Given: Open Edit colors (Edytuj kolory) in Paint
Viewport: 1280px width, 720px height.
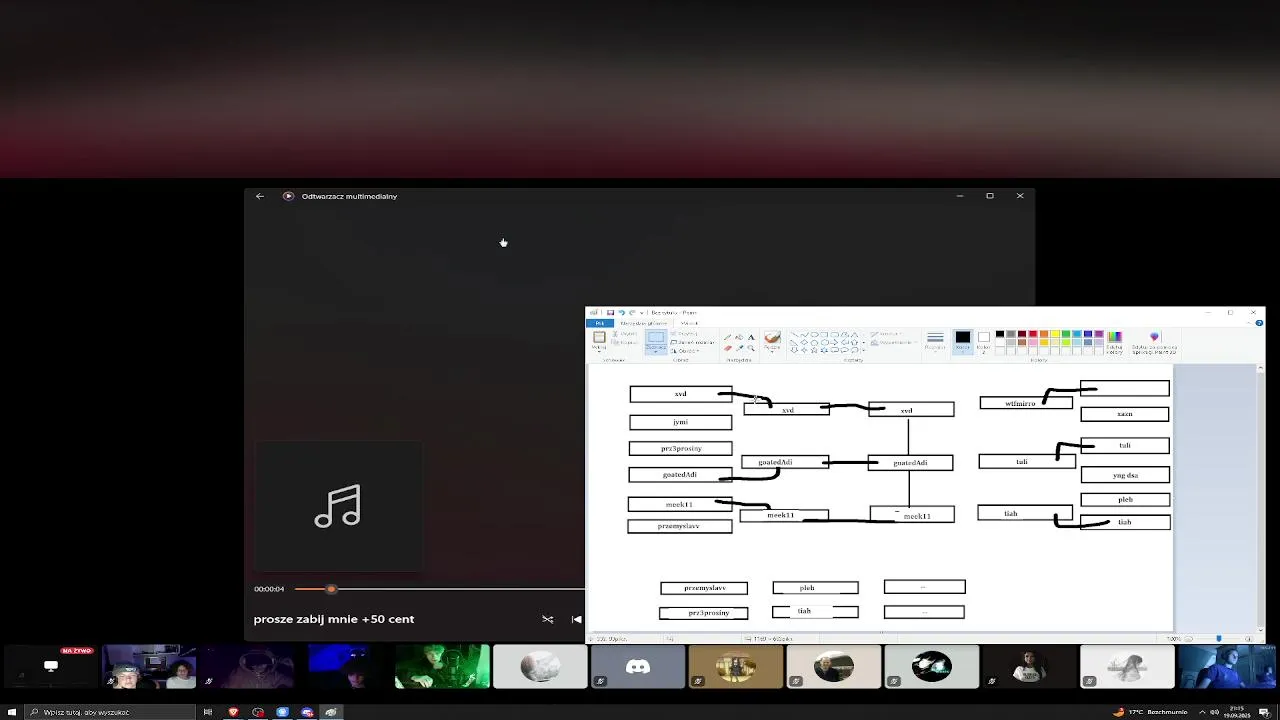Looking at the screenshot, I should 1115,342.
